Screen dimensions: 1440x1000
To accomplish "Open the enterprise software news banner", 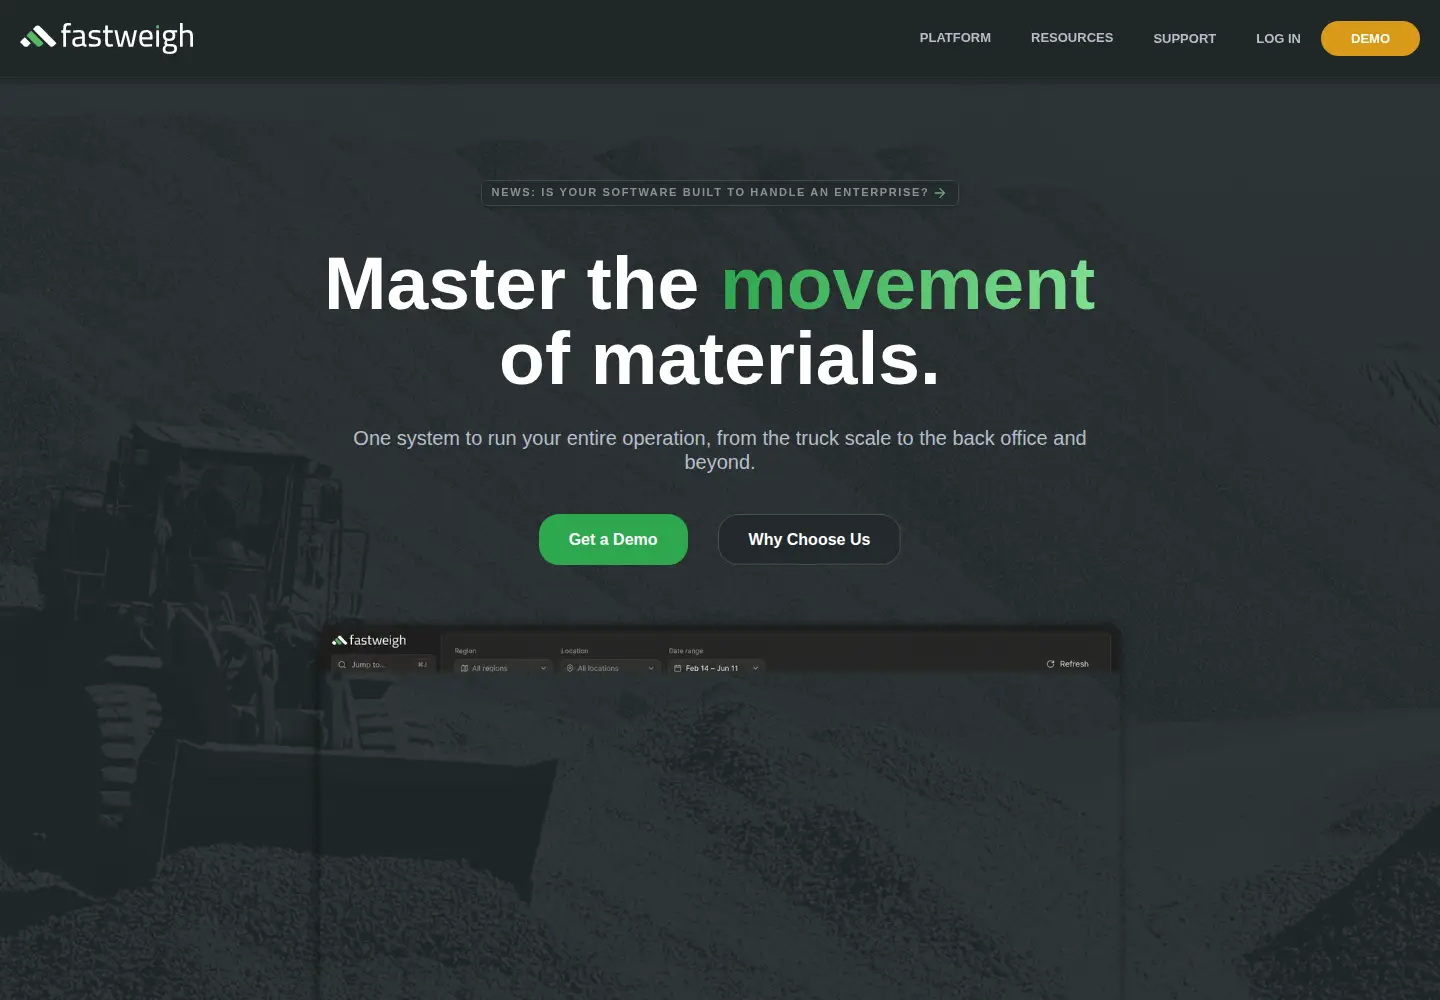I will (720, 192).
